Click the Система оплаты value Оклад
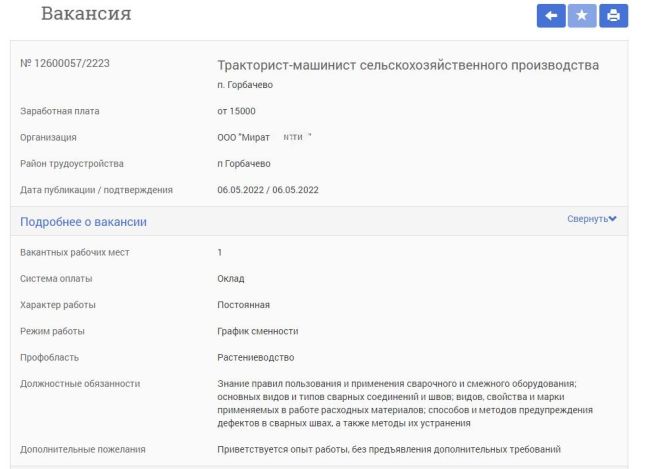Viewport: 650px width, 469px height. (231, 279)
